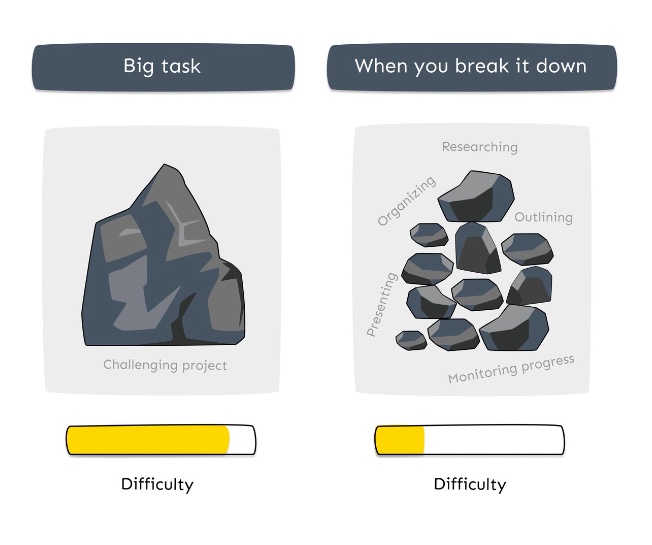
Task: Select the Organizing label
Action: (x=406, y=201)
